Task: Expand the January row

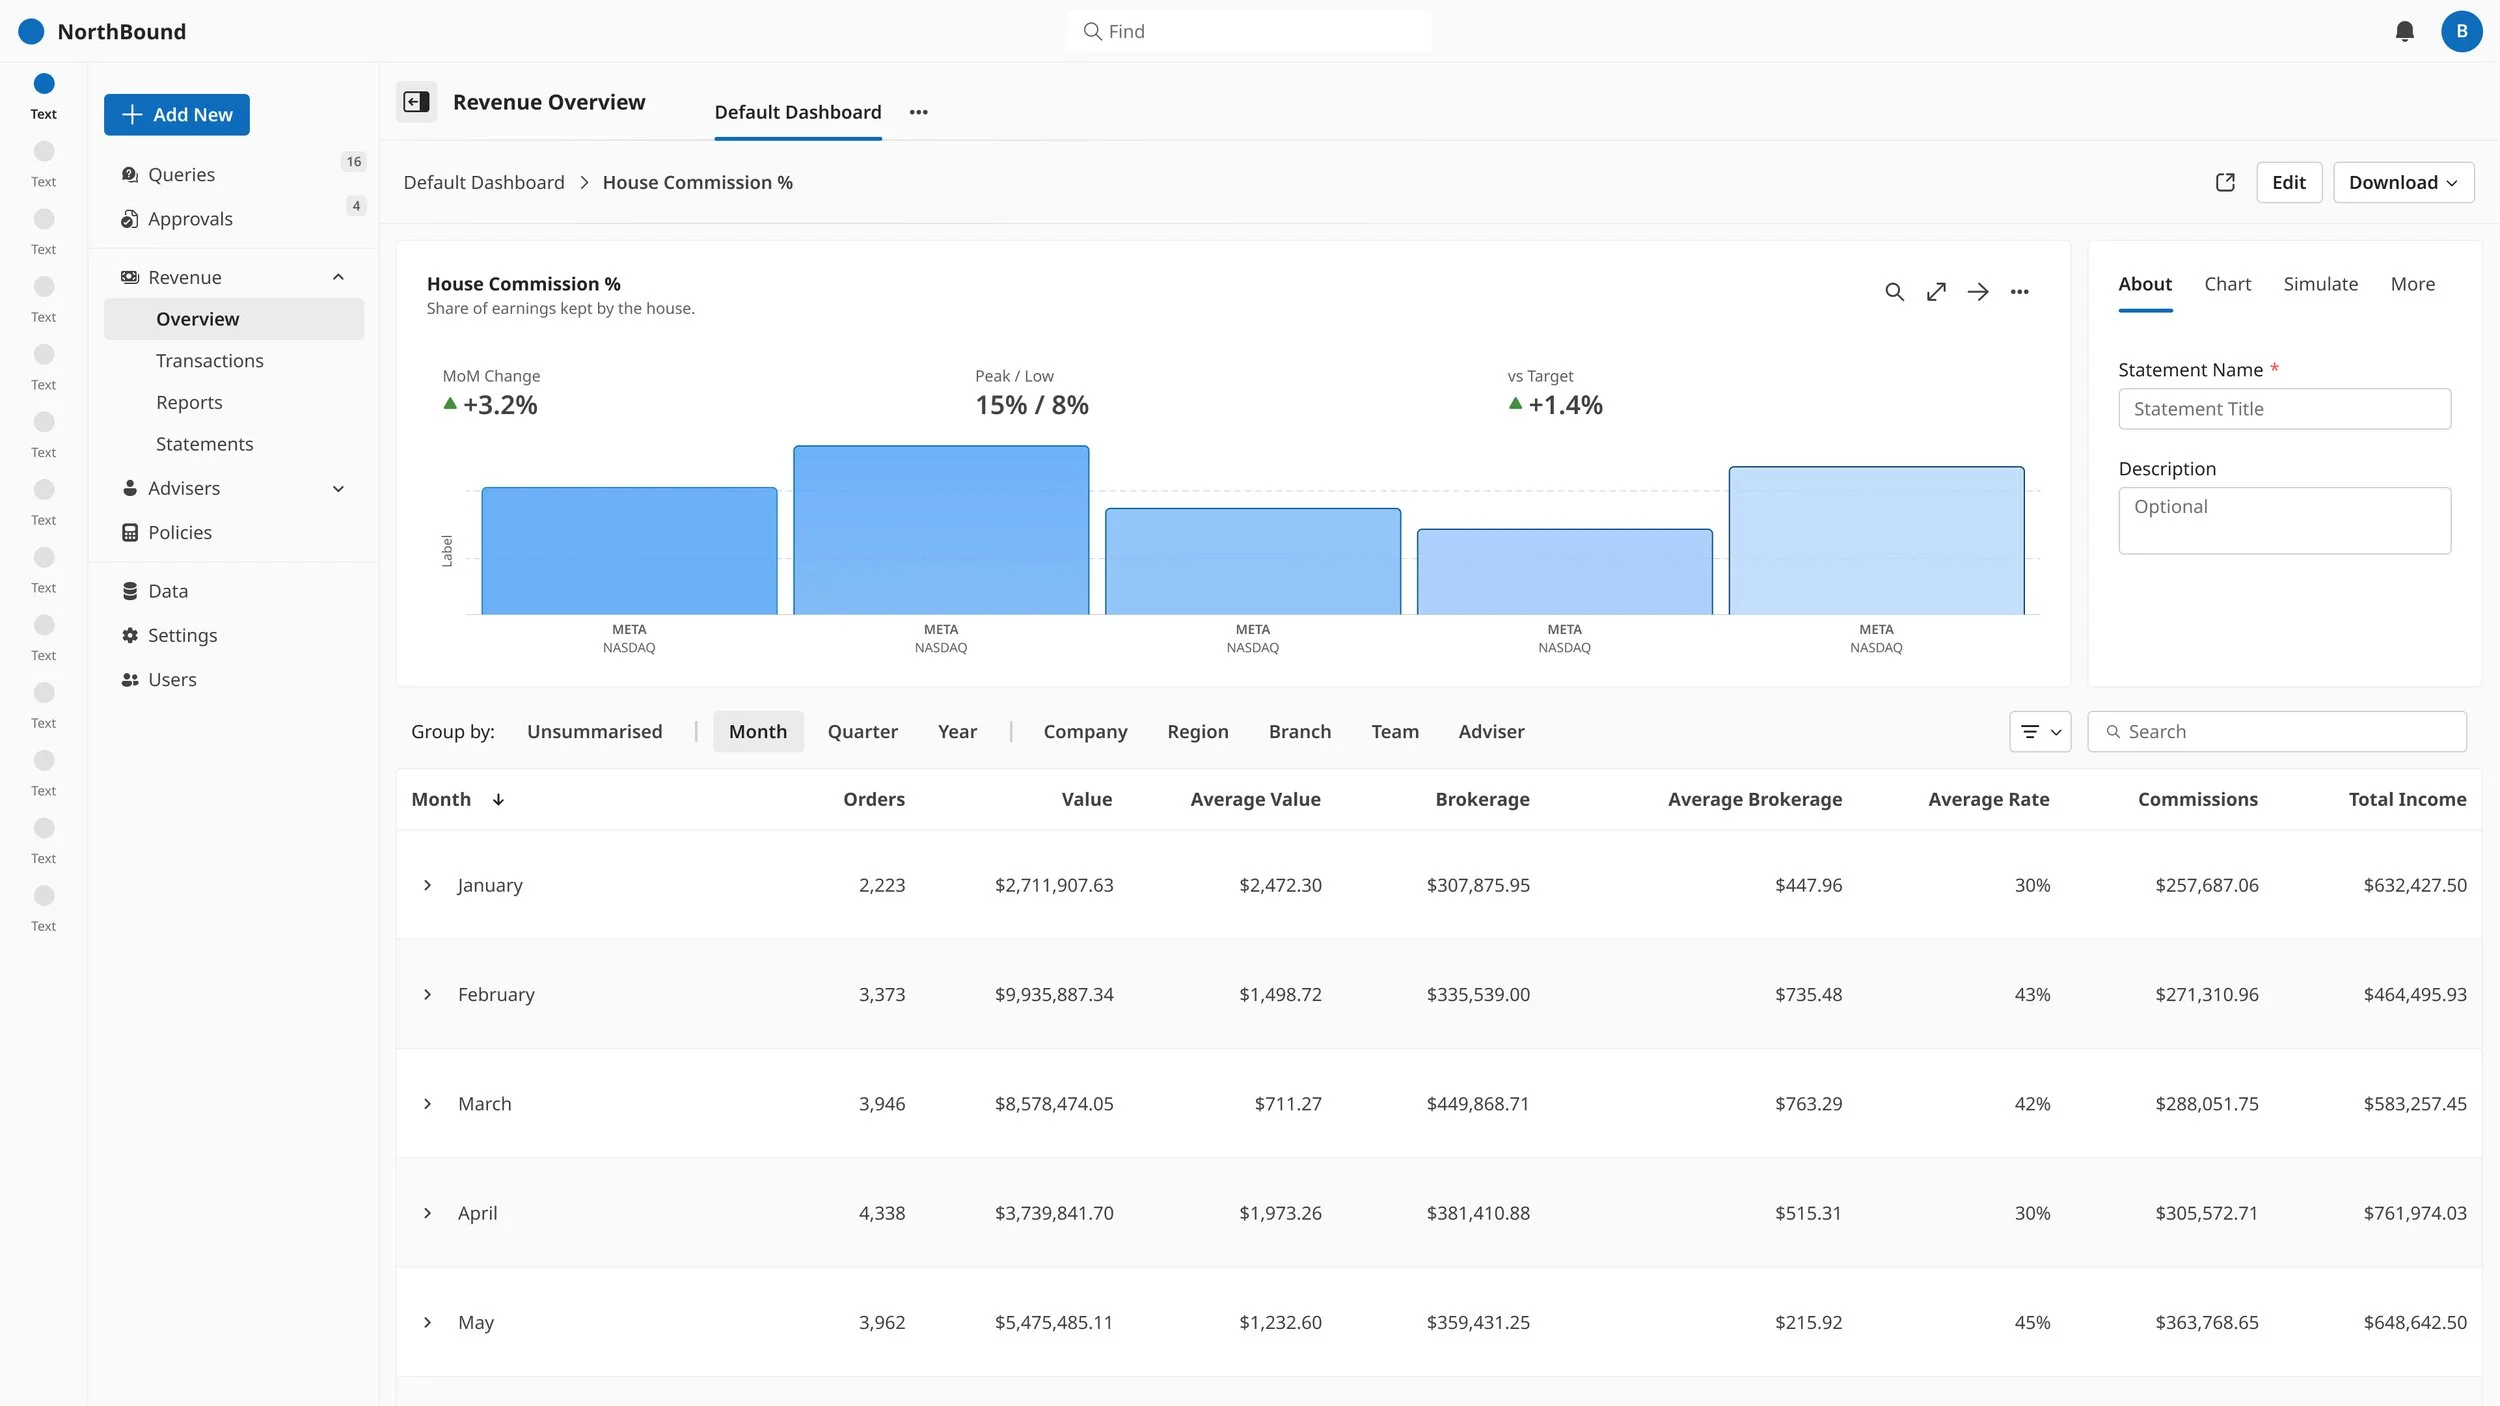Action: 427,885
